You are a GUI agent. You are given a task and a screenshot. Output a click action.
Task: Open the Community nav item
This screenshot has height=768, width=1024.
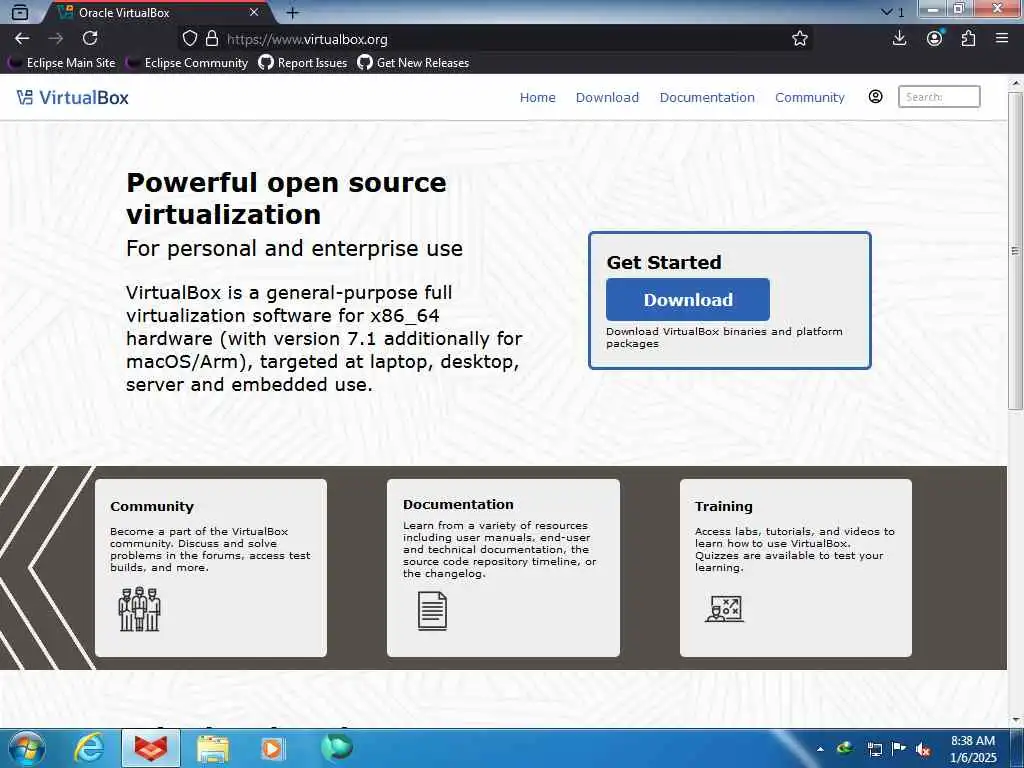click(x=810, y=97)
